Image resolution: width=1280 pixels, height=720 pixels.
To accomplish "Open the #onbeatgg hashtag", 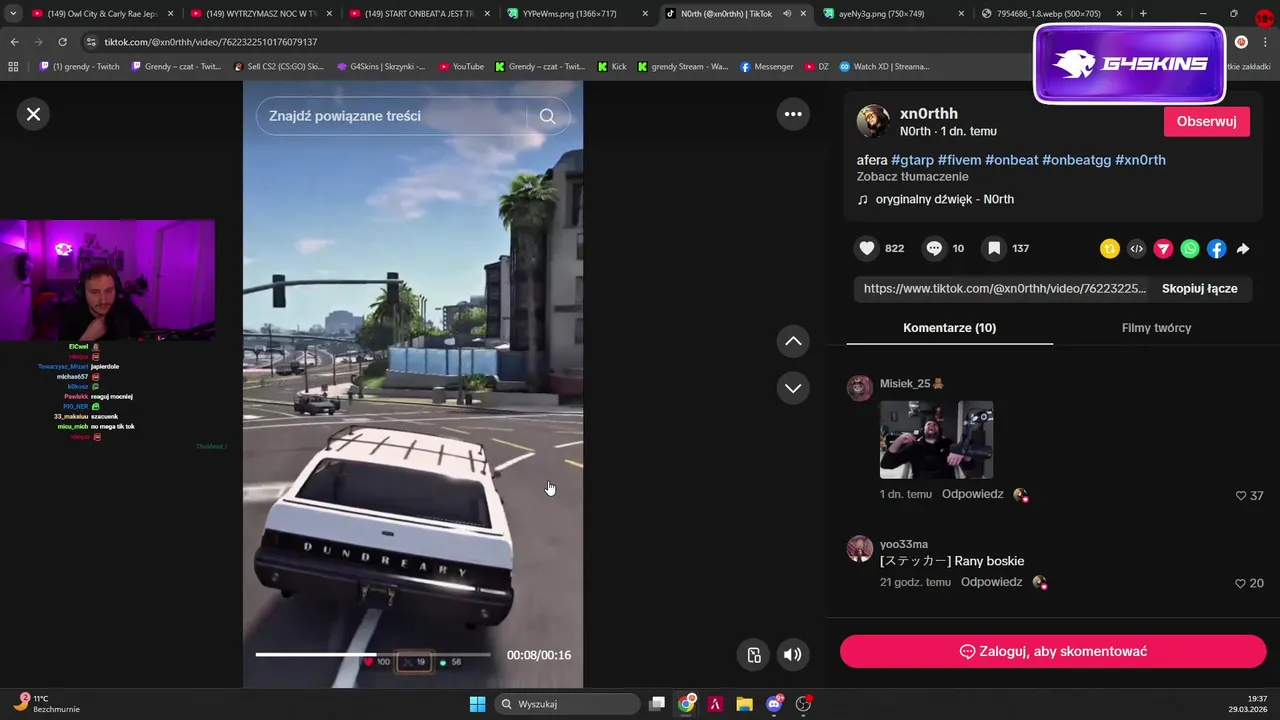I will [1076, 160].
